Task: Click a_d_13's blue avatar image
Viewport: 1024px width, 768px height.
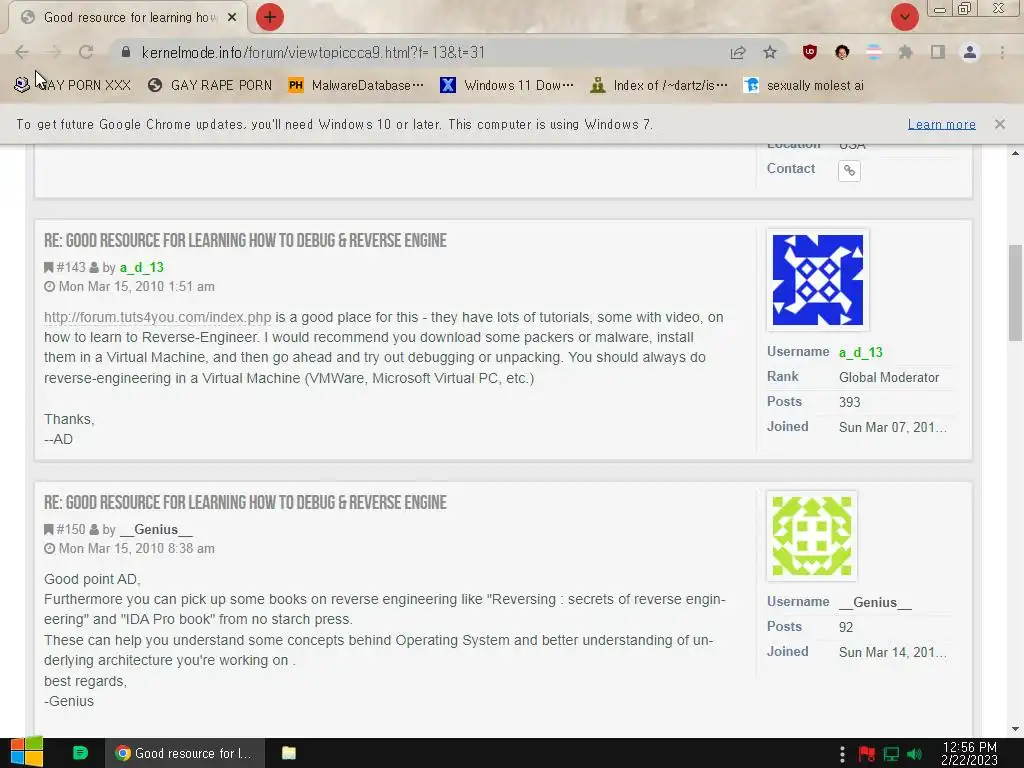Action: point(818,280)
